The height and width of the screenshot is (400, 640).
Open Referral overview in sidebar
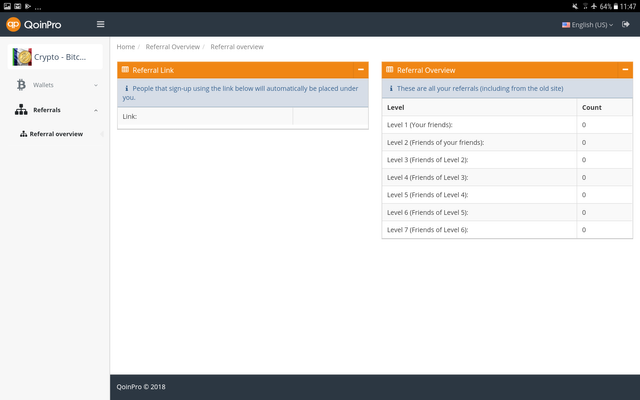pyautogui.click(x=56, y=134)
